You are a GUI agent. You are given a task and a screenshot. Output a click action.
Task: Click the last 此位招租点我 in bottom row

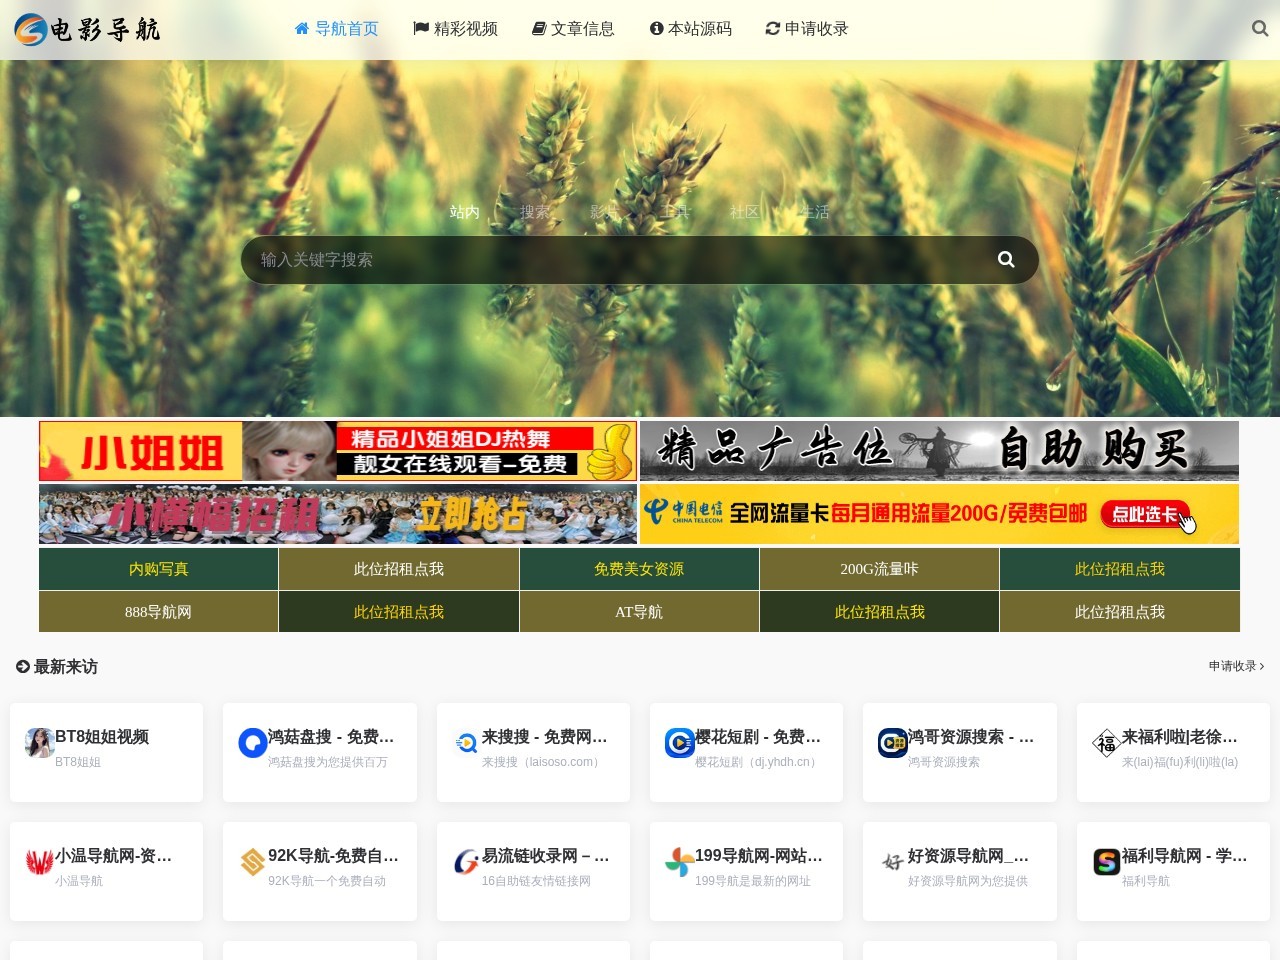tap(1120, 612)
